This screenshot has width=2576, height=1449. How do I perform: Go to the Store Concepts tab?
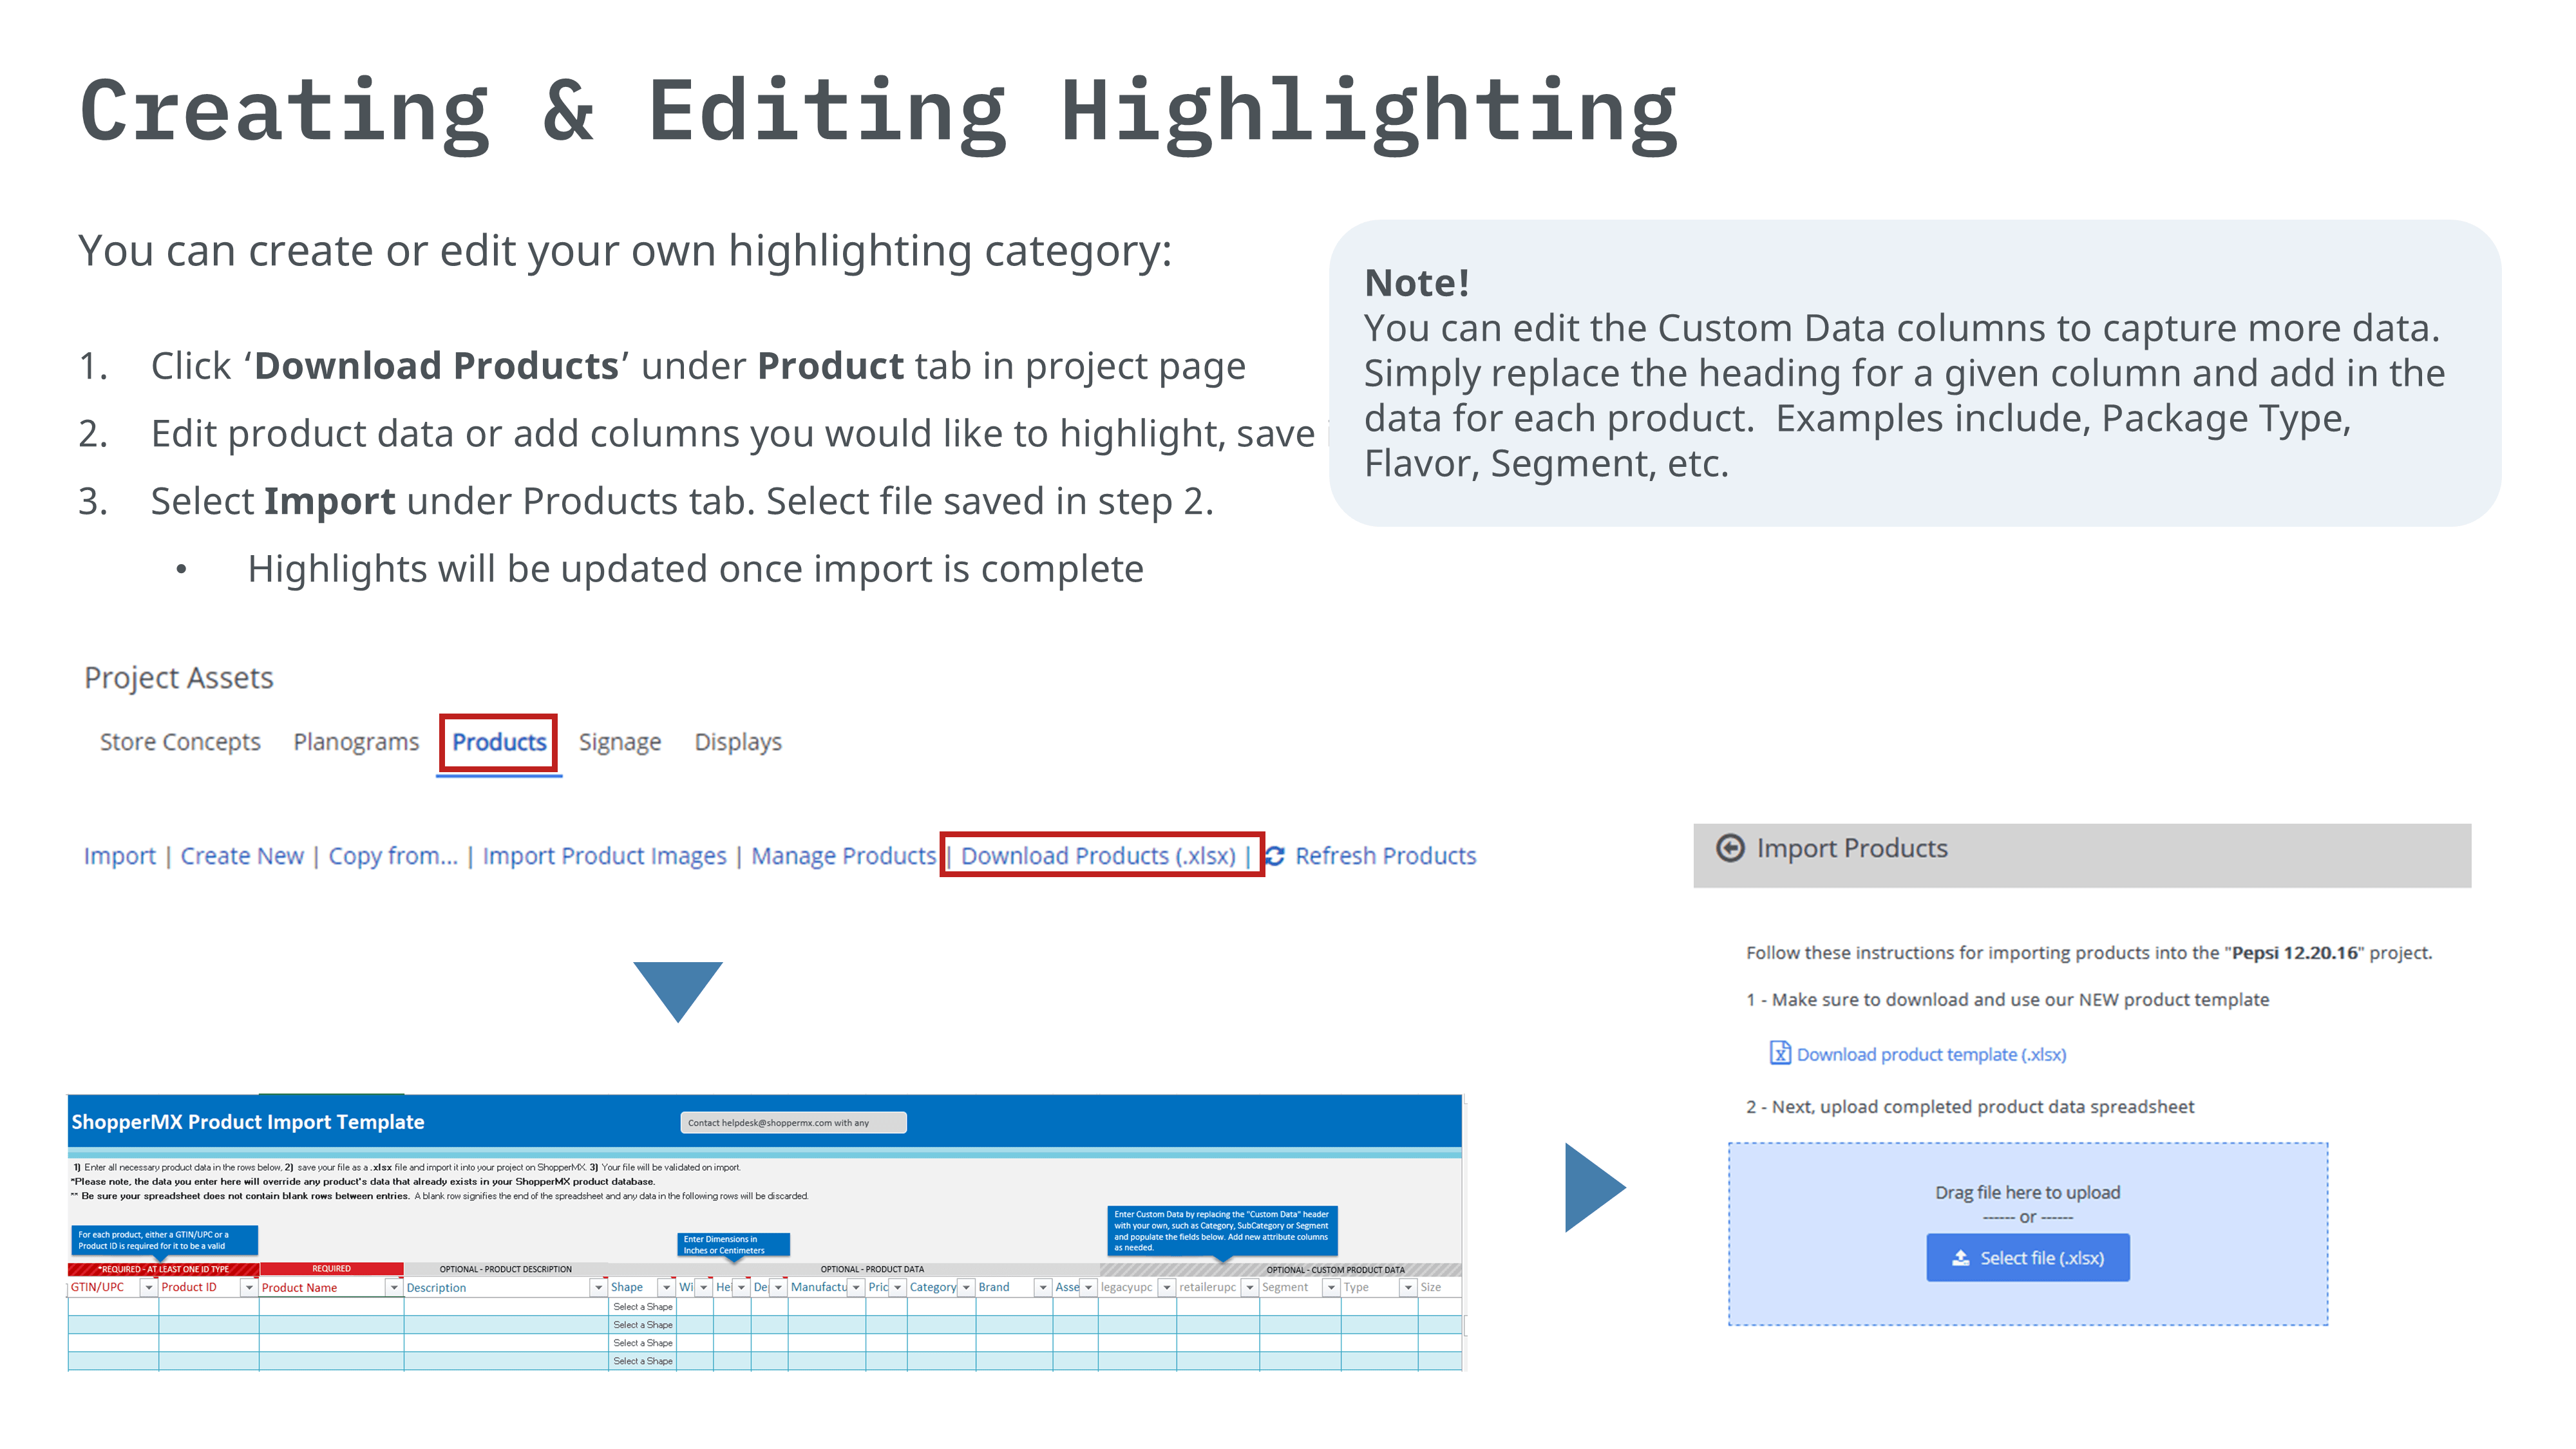(x=180, y=742)
